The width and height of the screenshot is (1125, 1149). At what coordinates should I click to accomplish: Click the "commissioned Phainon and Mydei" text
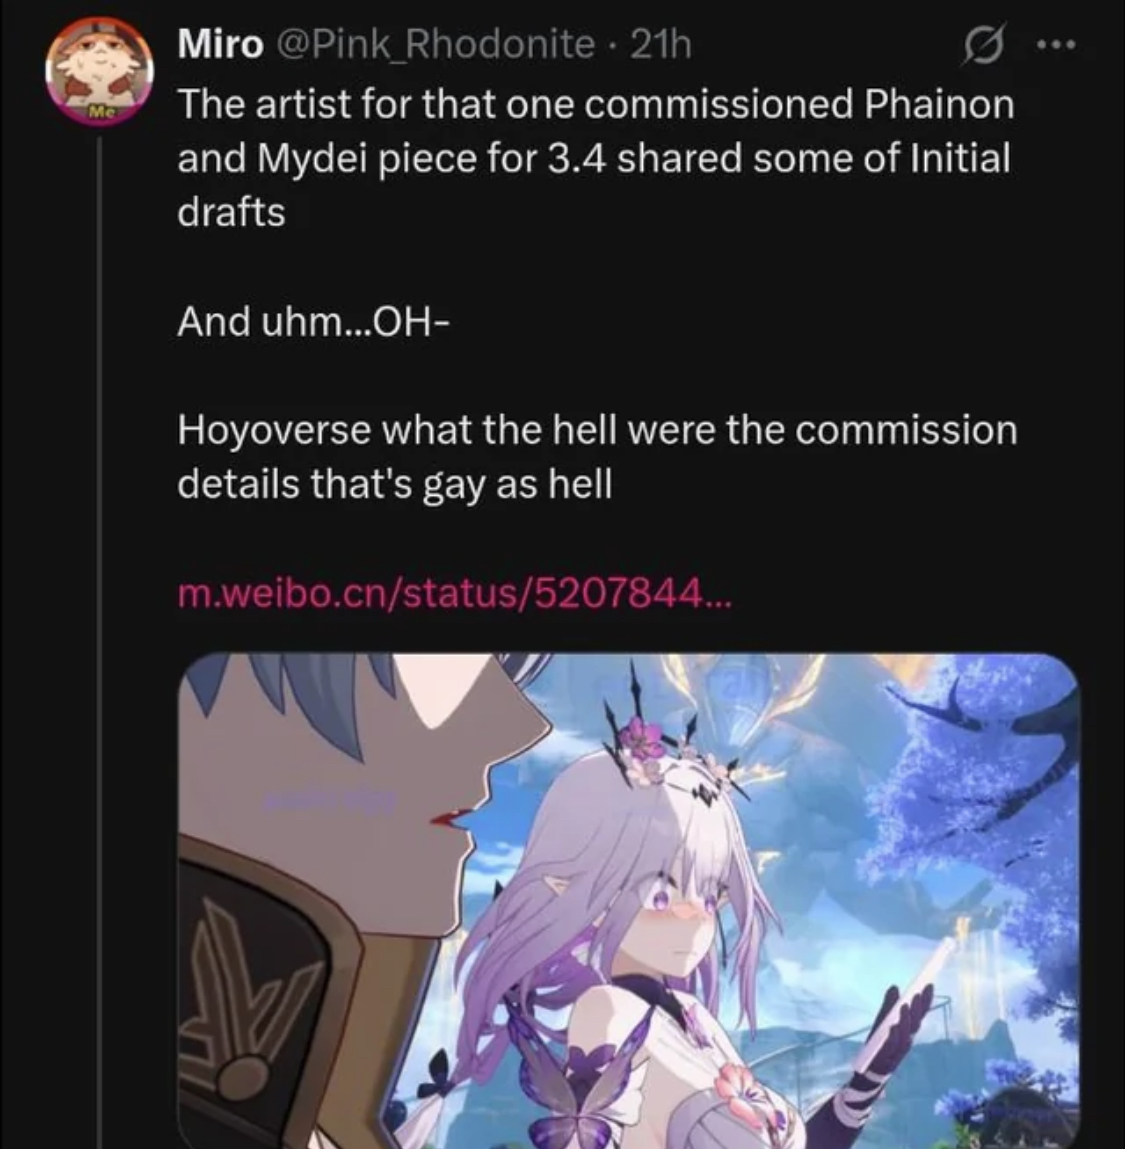596,130
